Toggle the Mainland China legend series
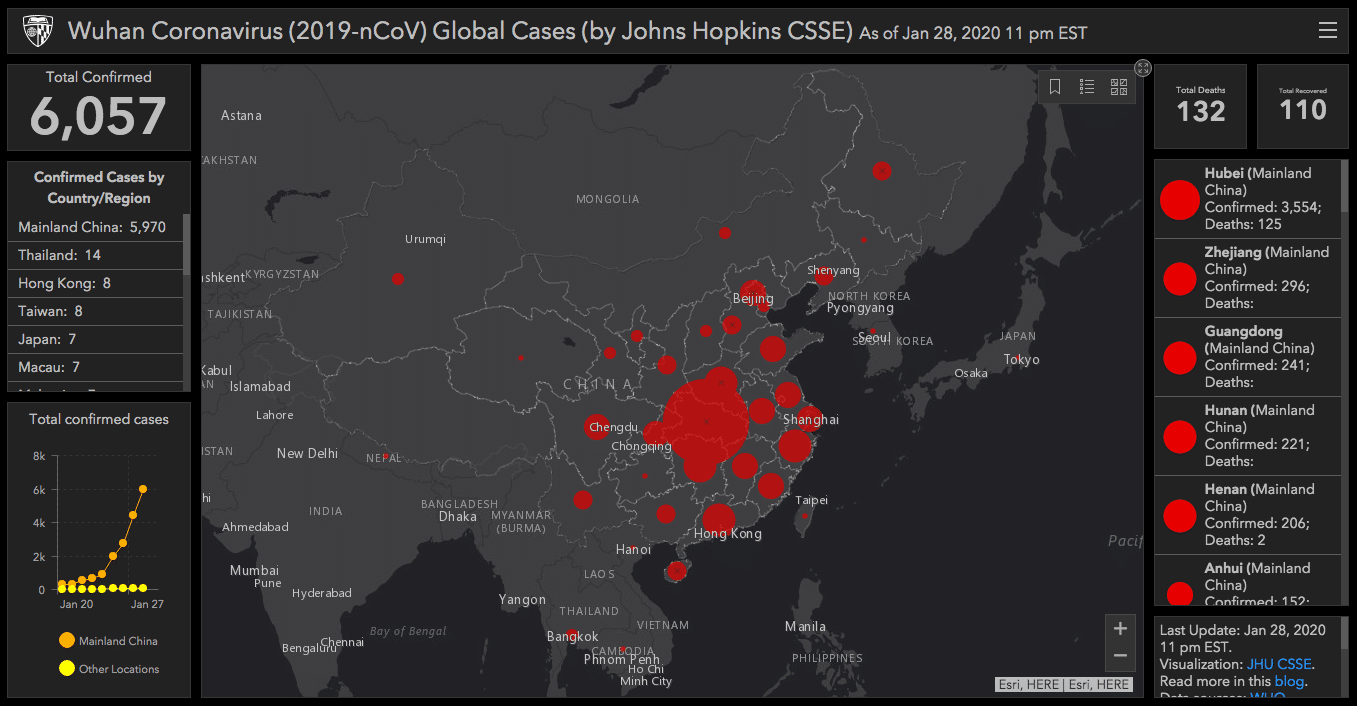This screenshot has height=706, width=1357. pos(108,641)
